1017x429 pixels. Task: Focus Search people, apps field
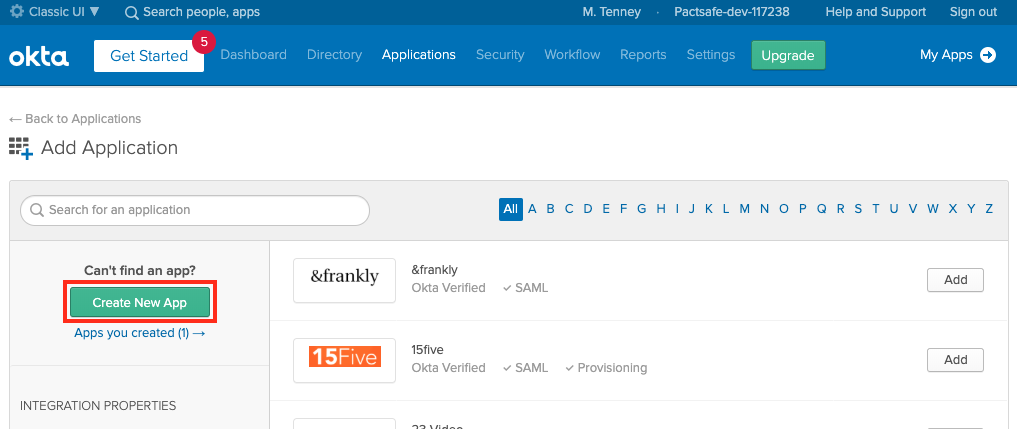coord(201,12)
